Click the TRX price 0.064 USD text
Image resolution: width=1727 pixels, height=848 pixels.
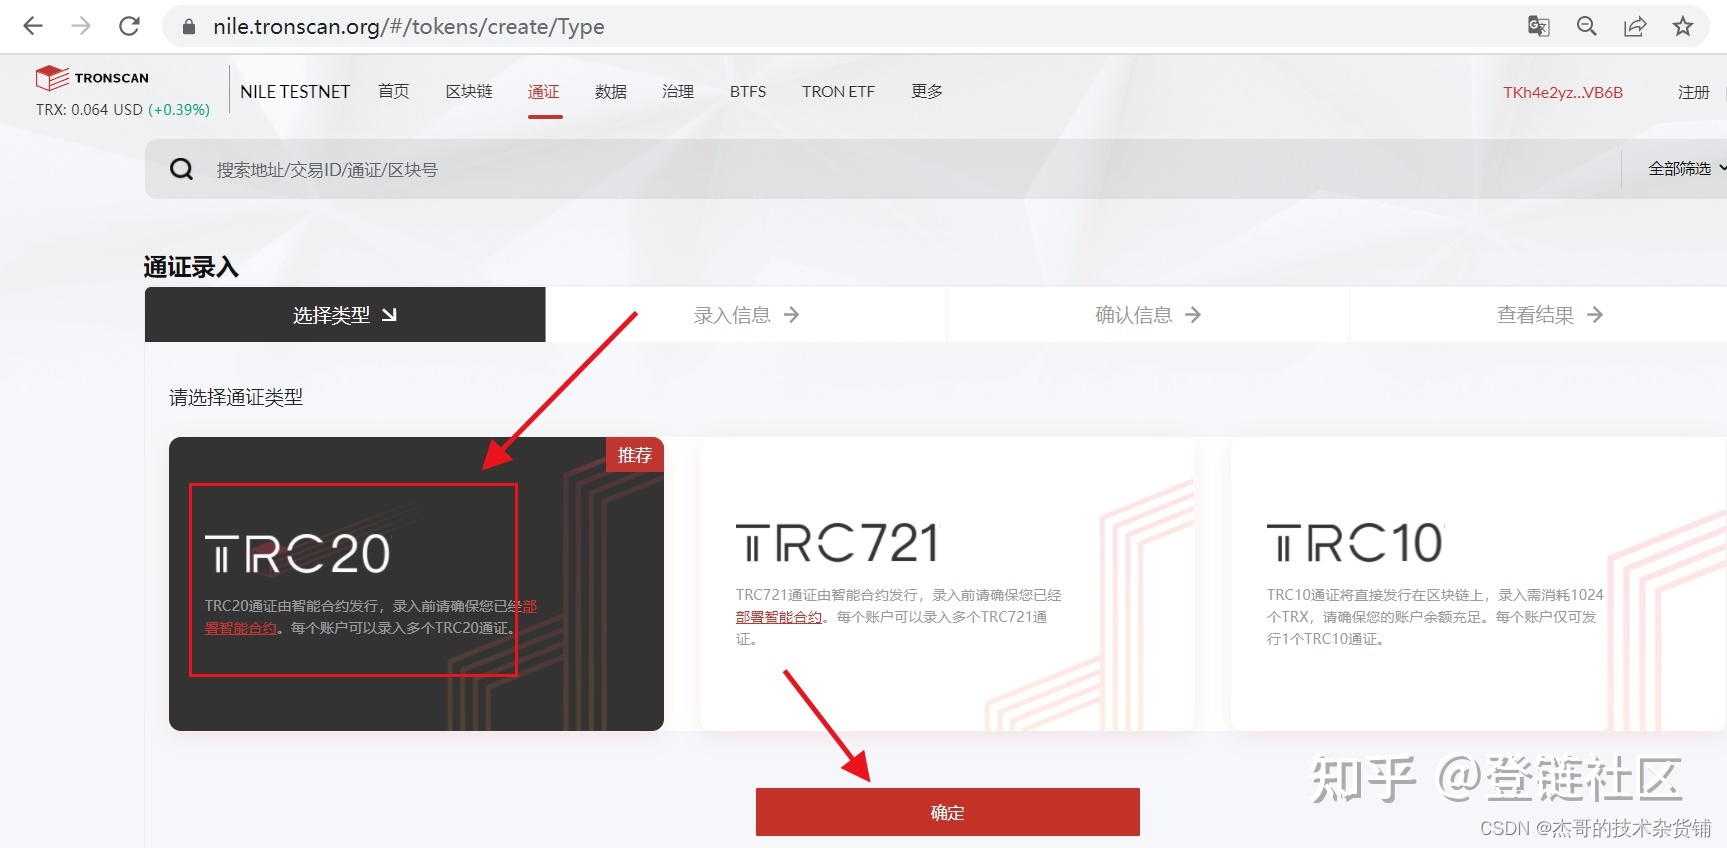(x=89, y=110)
